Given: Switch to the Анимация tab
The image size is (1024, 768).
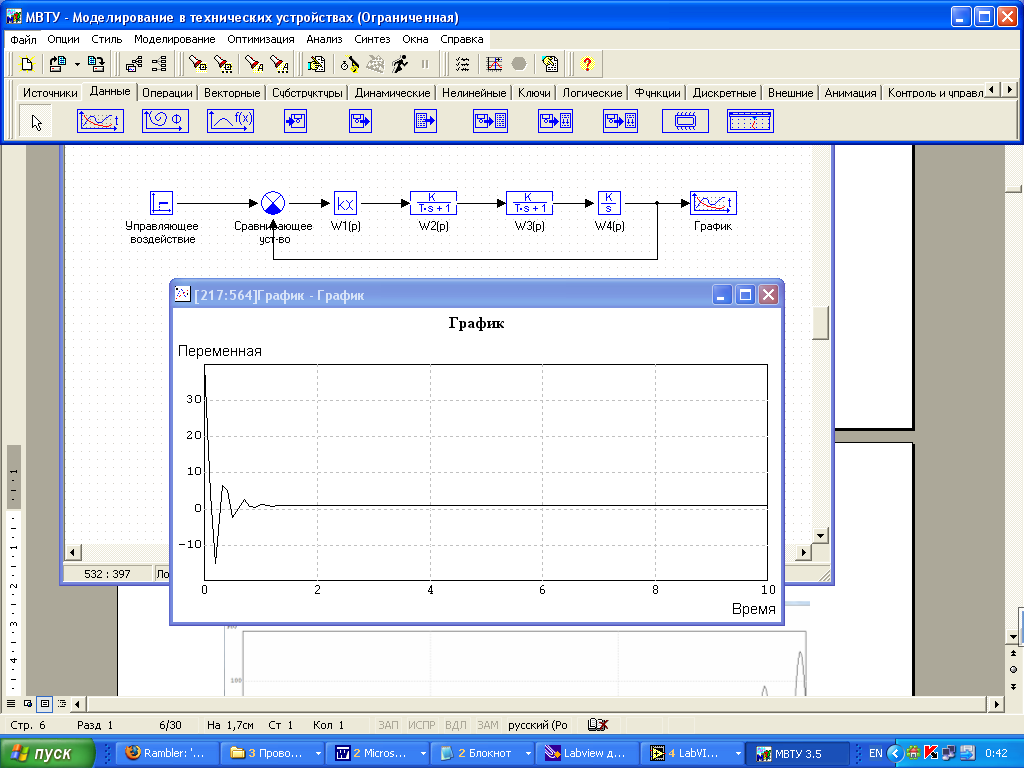Looking at the screenshot, I should 850,93.
